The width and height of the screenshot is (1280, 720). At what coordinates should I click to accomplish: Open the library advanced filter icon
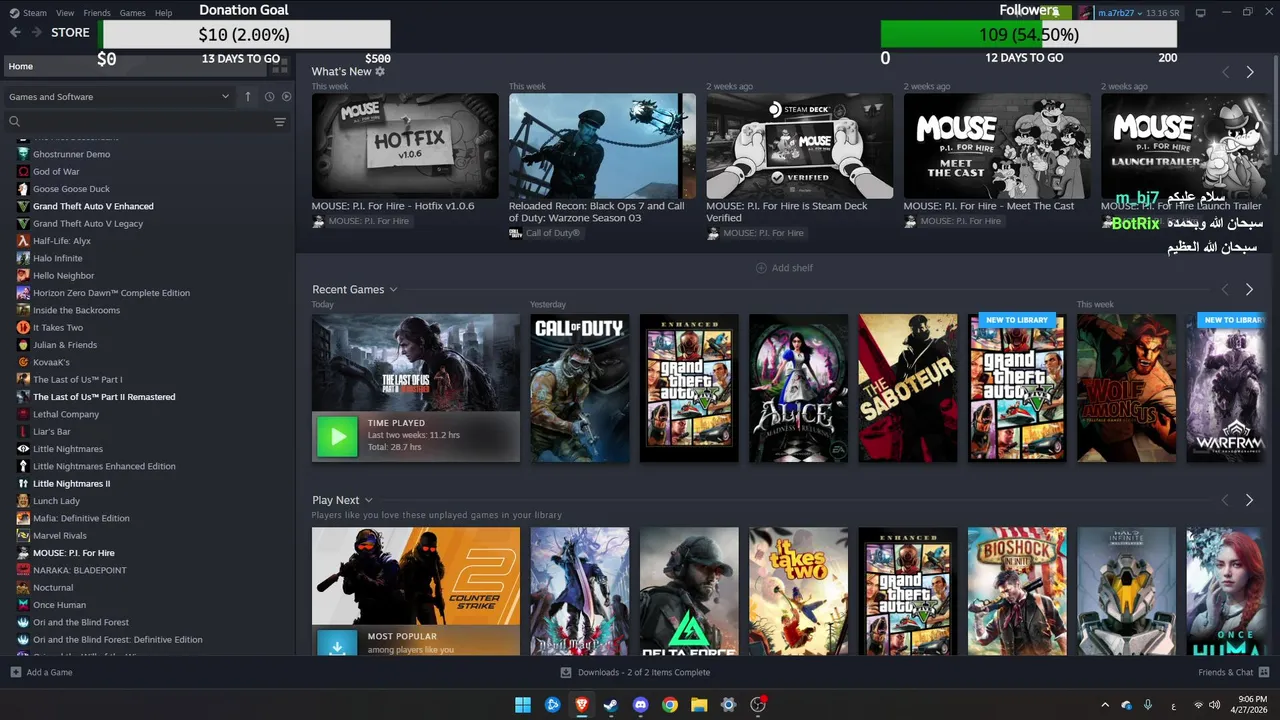tap(280, 122)
